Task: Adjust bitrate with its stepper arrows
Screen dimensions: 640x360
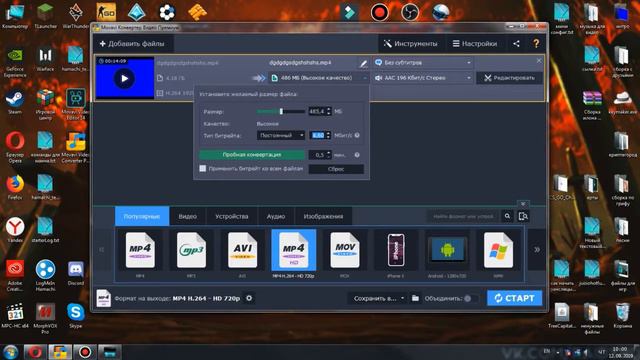Action: (x=329, y=135)
